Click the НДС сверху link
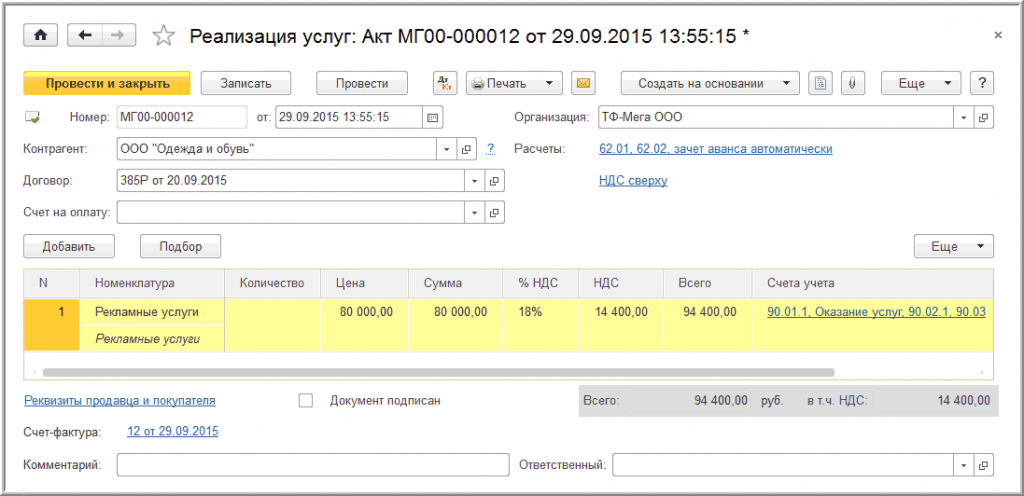Viewport: 1024px width, 496px height. click(x=632, y=181)
